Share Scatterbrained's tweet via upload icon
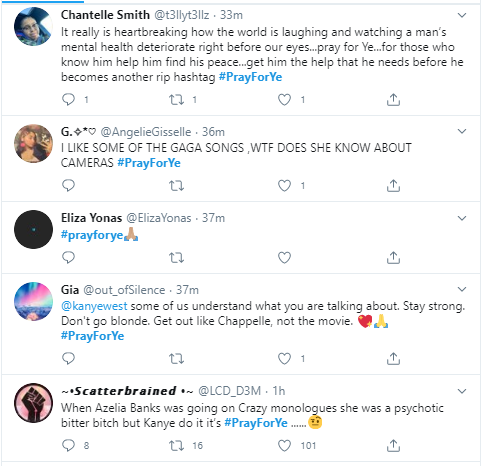 pyautogui.click(x=393, y=445)
